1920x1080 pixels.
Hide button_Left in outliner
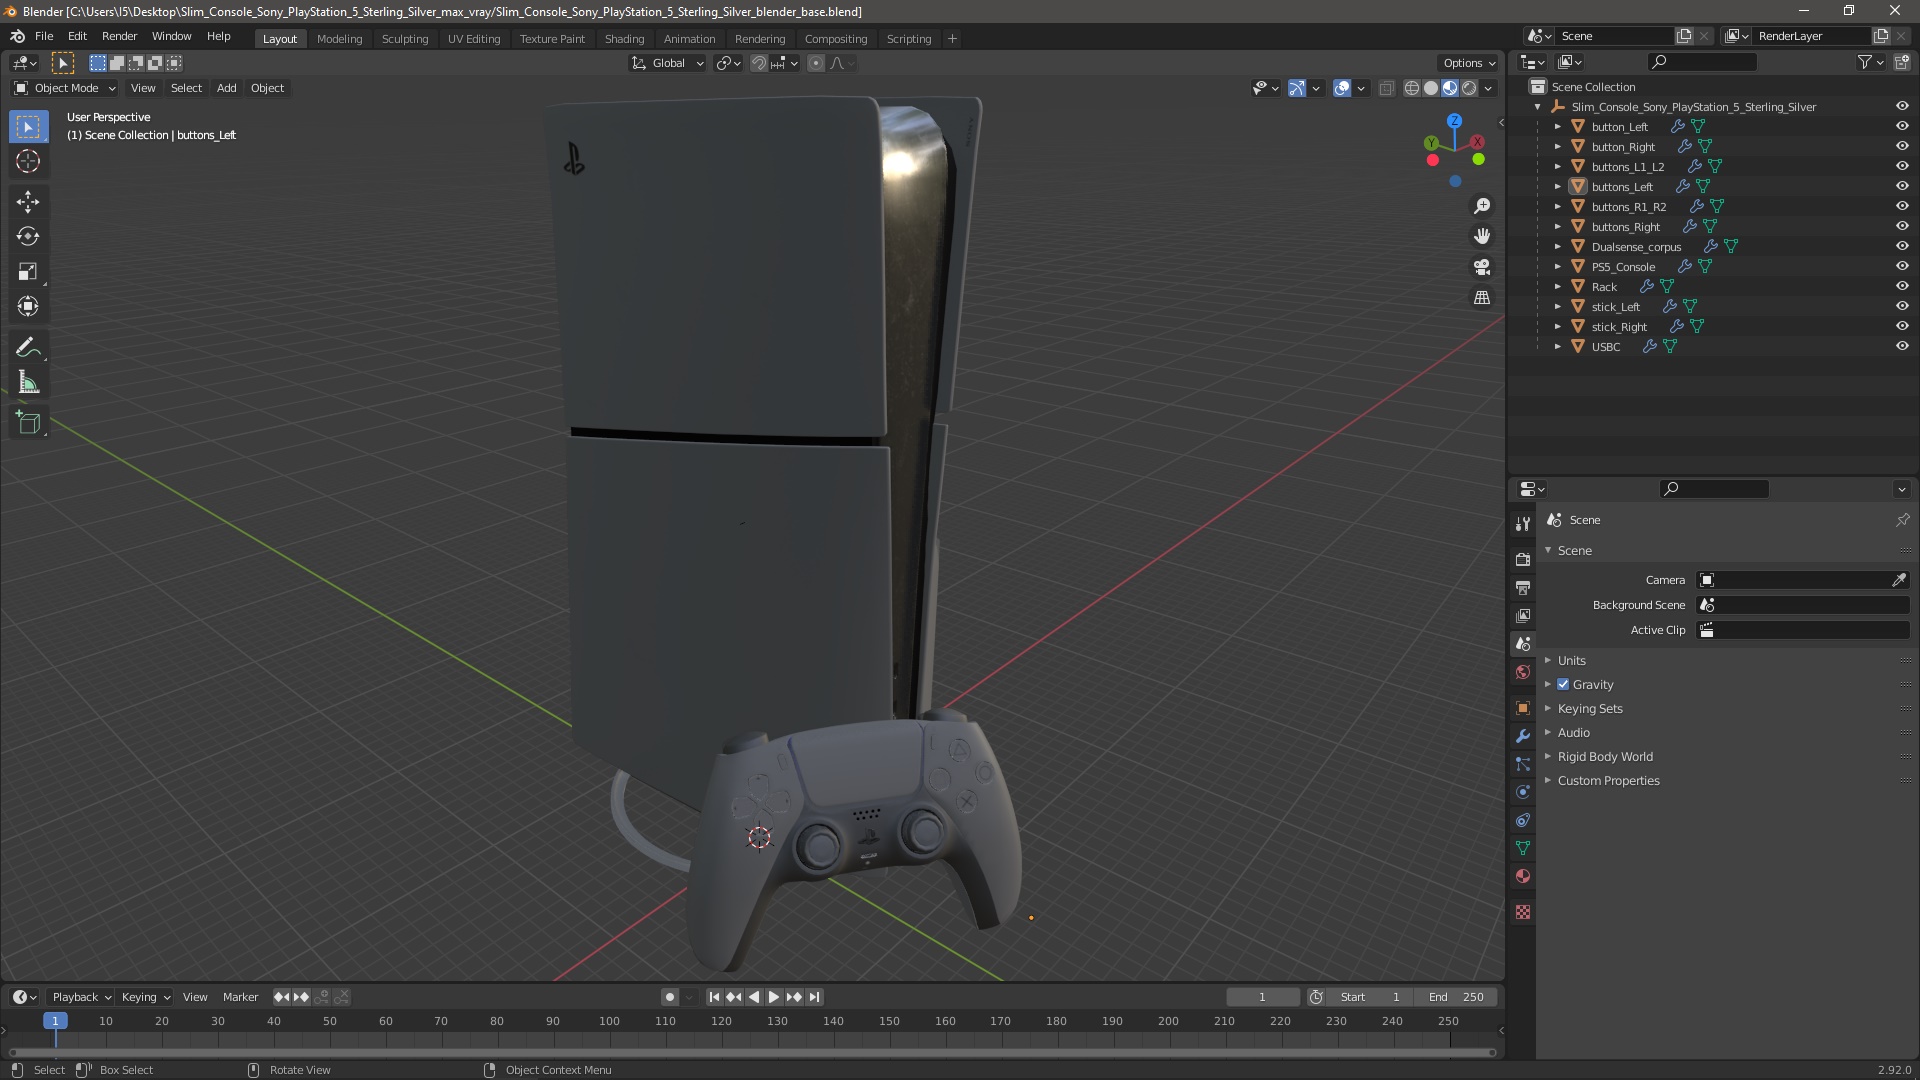pyautogui.click(x=1902, y=126)
